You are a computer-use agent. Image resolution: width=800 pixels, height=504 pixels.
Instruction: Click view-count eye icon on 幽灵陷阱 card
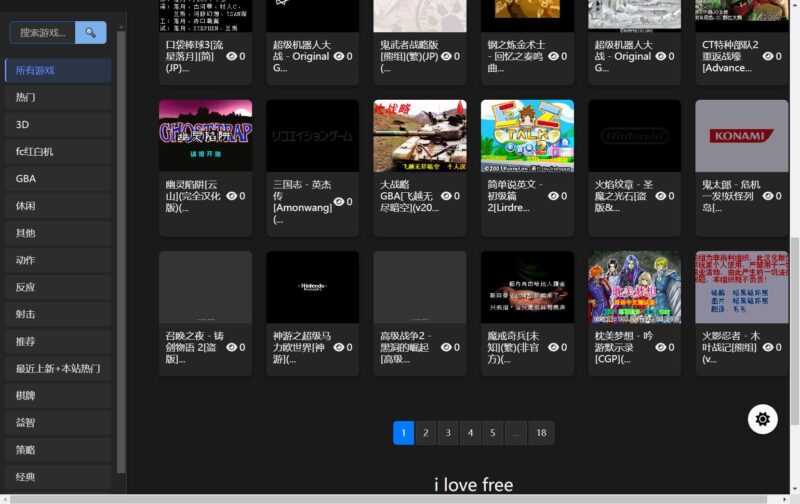click(x=231, y=196)
